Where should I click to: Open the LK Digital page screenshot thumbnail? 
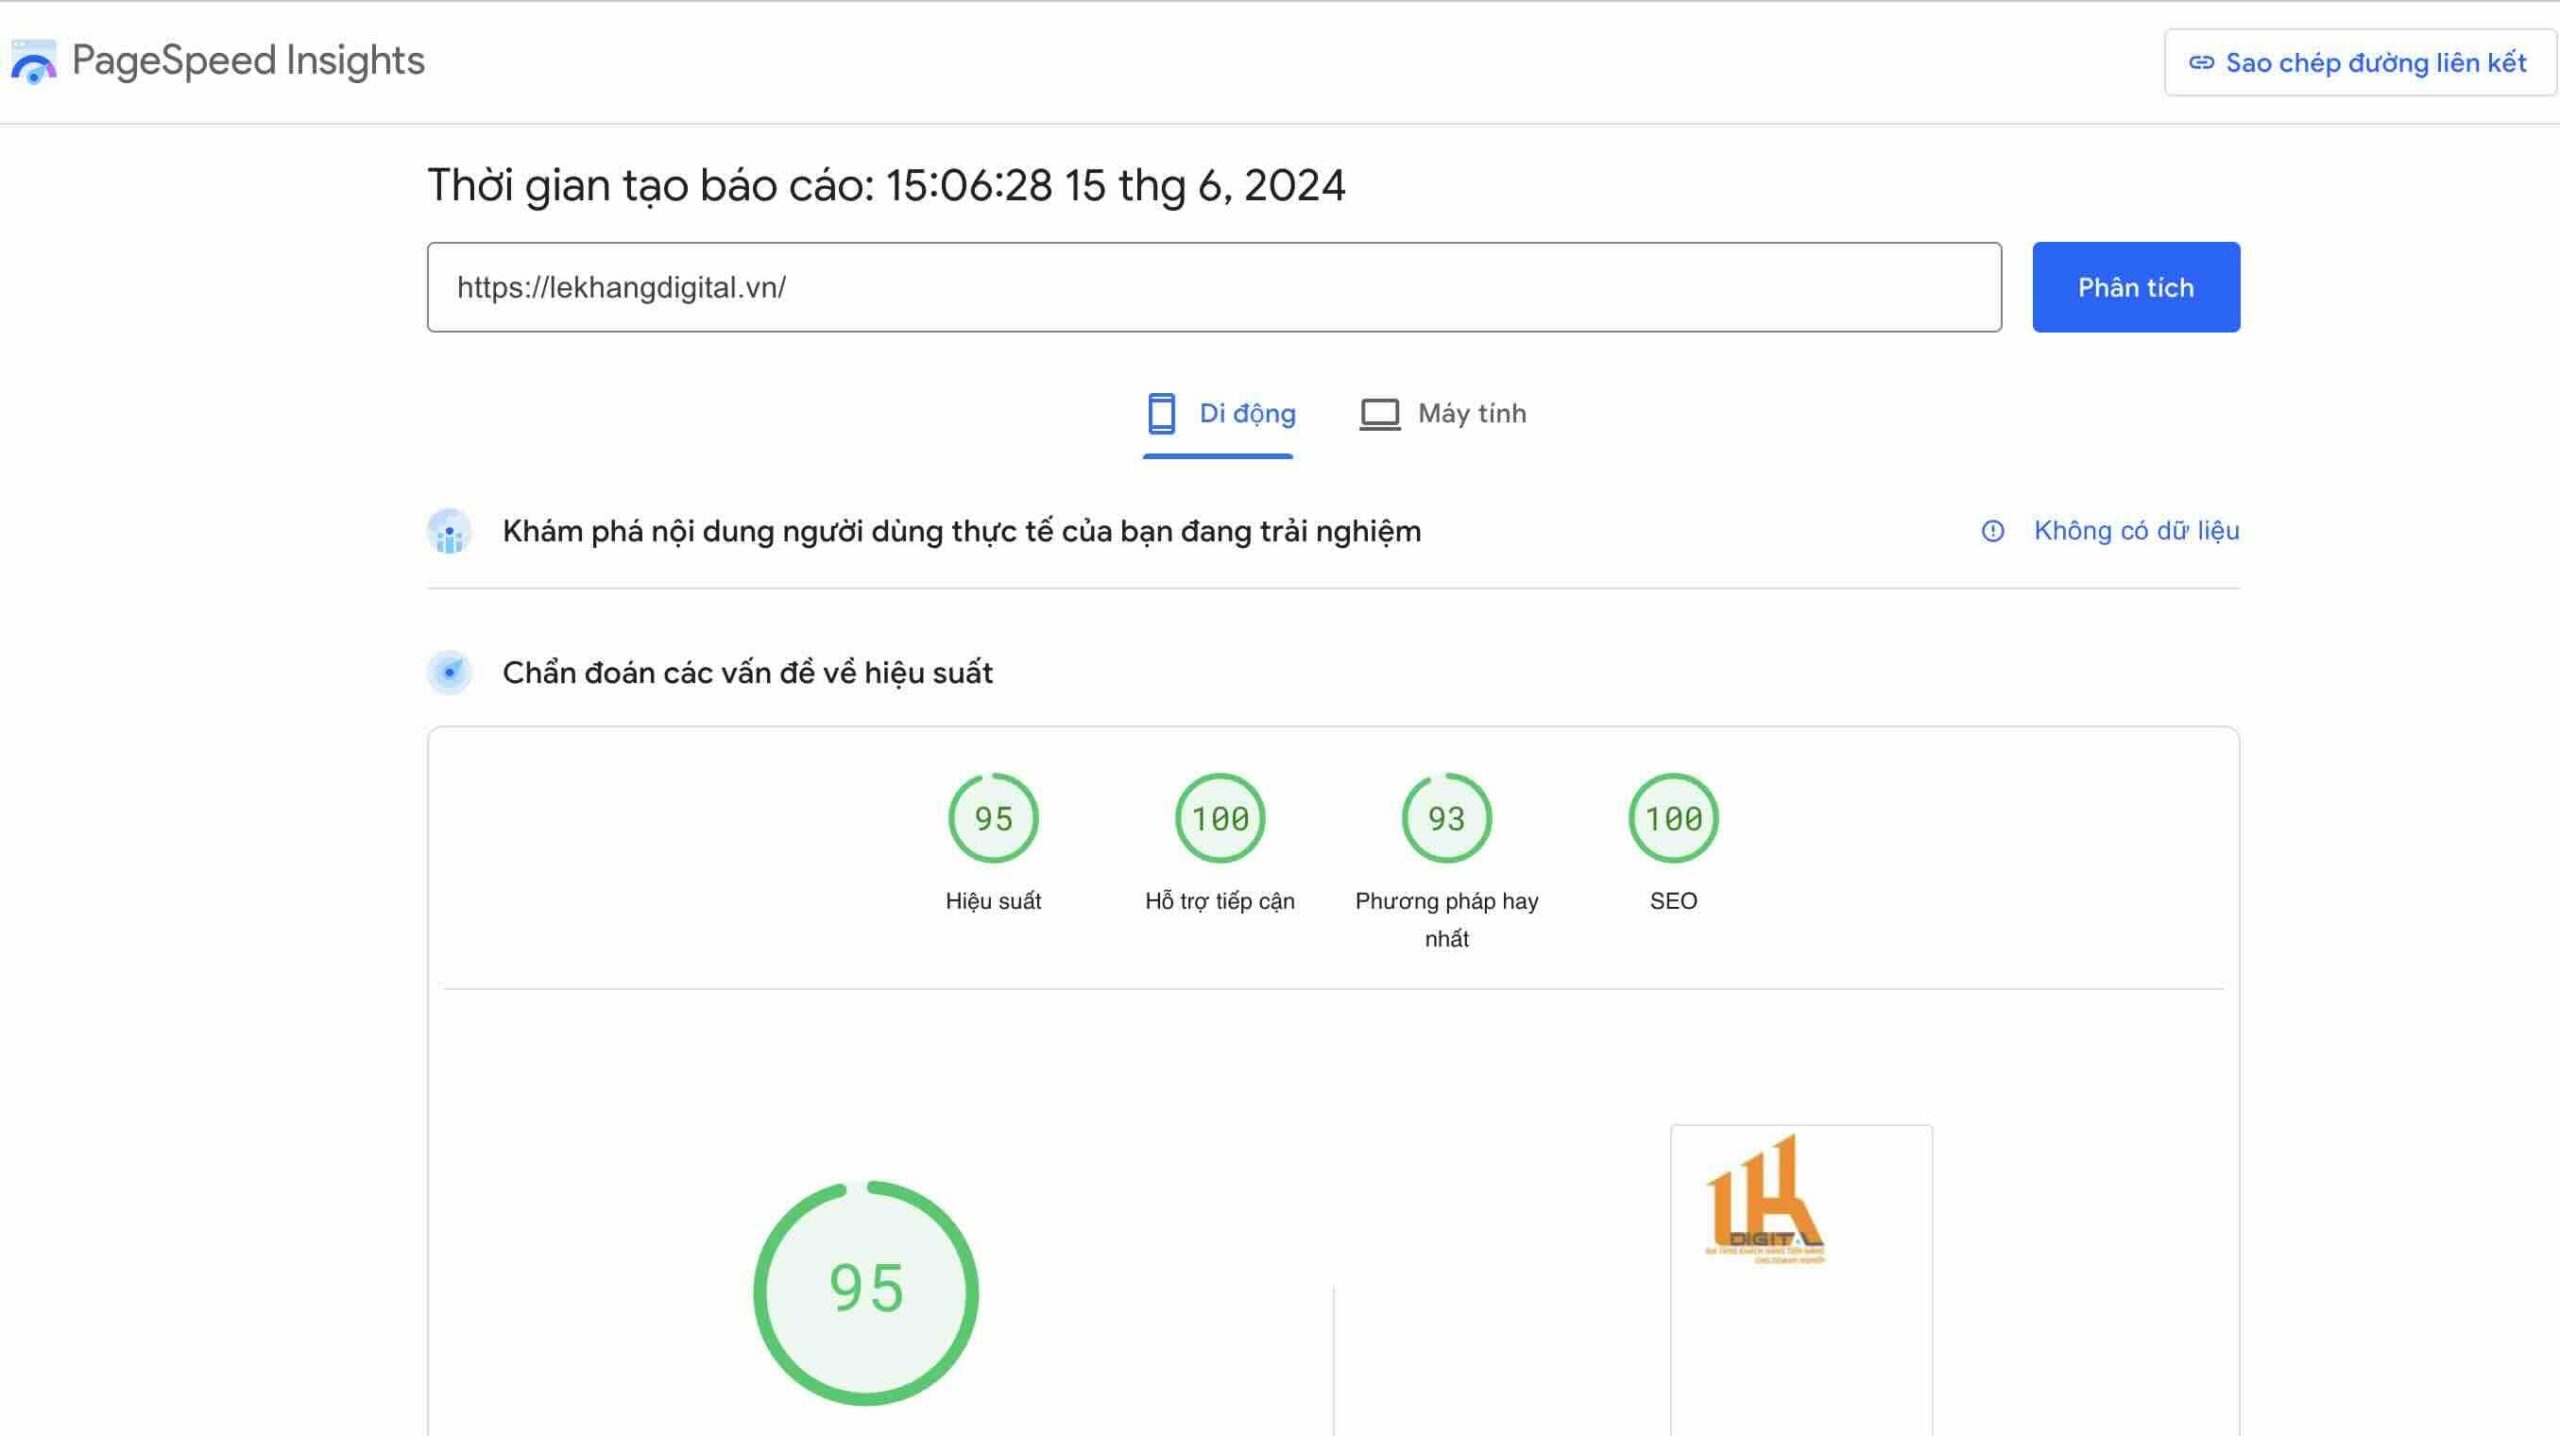1801,1280
